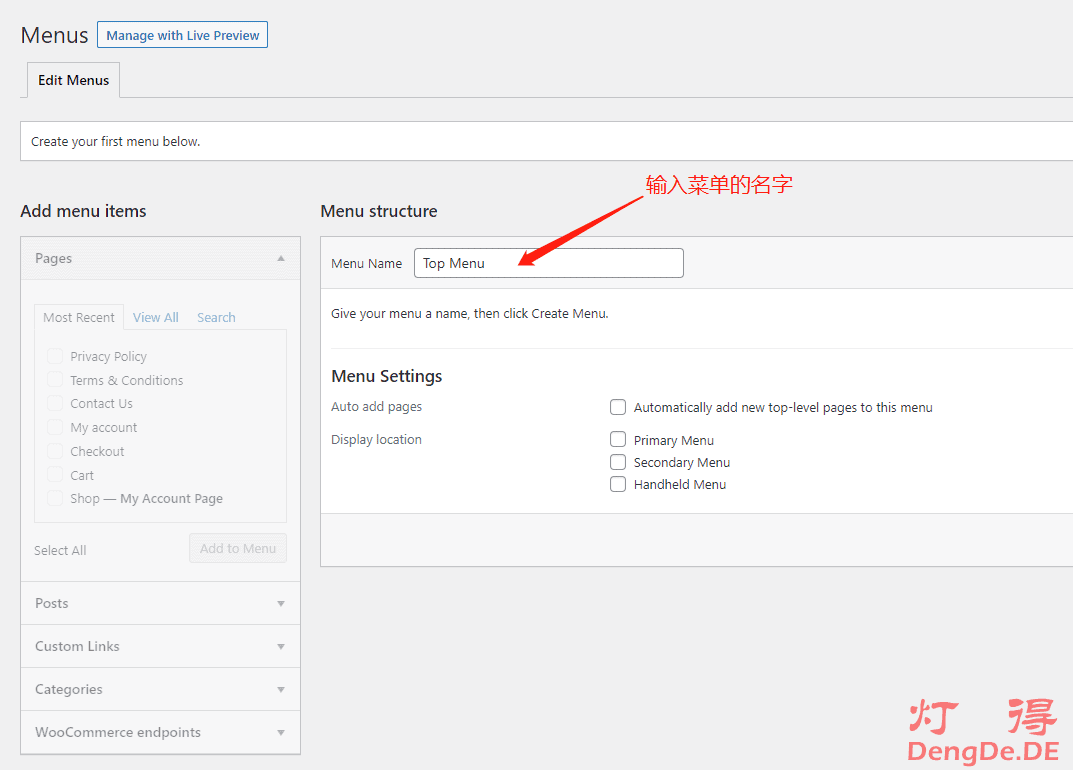Expand the Custom Links section
Screen dimensions: 1073x770
click(x=281, y=647)
